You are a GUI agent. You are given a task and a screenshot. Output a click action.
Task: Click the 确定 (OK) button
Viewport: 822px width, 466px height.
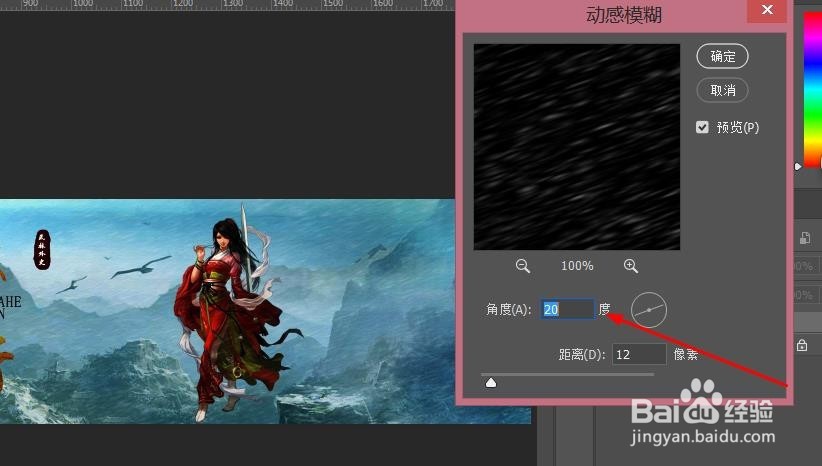coord(722,56)
